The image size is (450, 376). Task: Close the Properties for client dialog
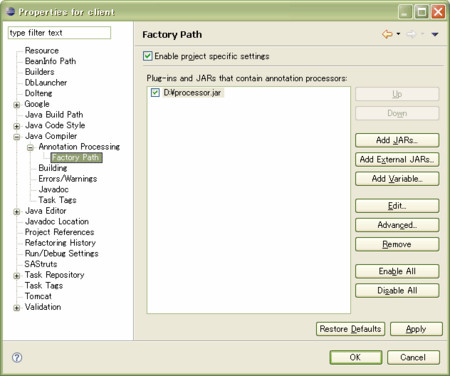[438, 12]
